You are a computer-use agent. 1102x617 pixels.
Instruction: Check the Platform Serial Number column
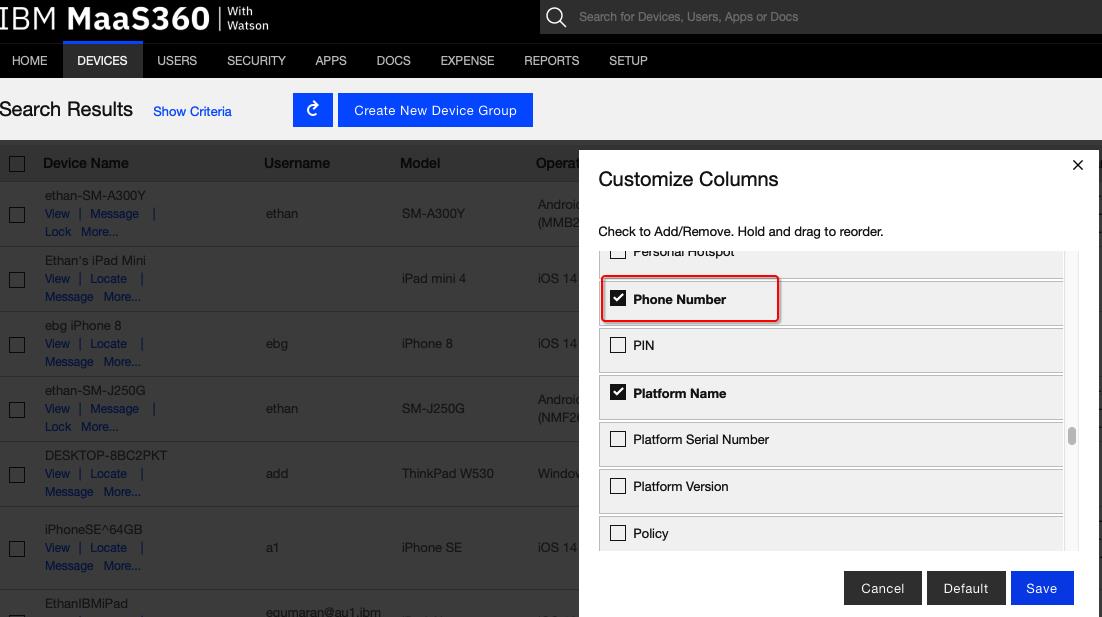[x=618, y=440]
